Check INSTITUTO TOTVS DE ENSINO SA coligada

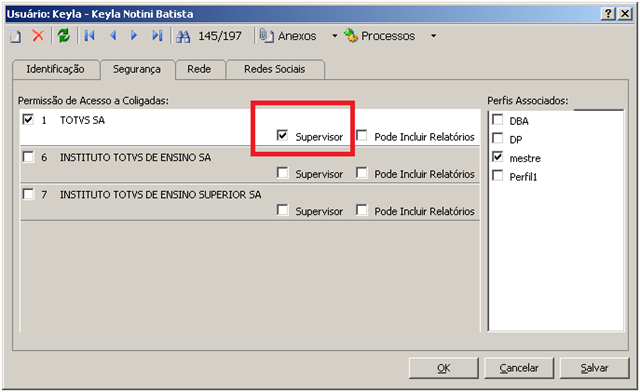pos(28,157)
